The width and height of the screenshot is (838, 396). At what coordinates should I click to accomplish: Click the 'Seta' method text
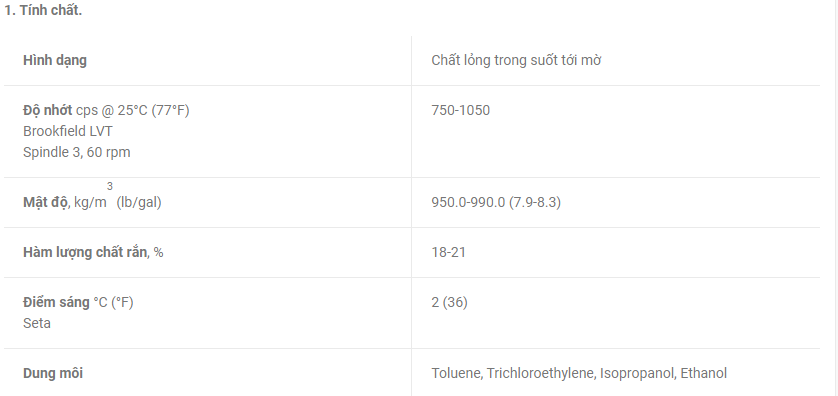37,323
